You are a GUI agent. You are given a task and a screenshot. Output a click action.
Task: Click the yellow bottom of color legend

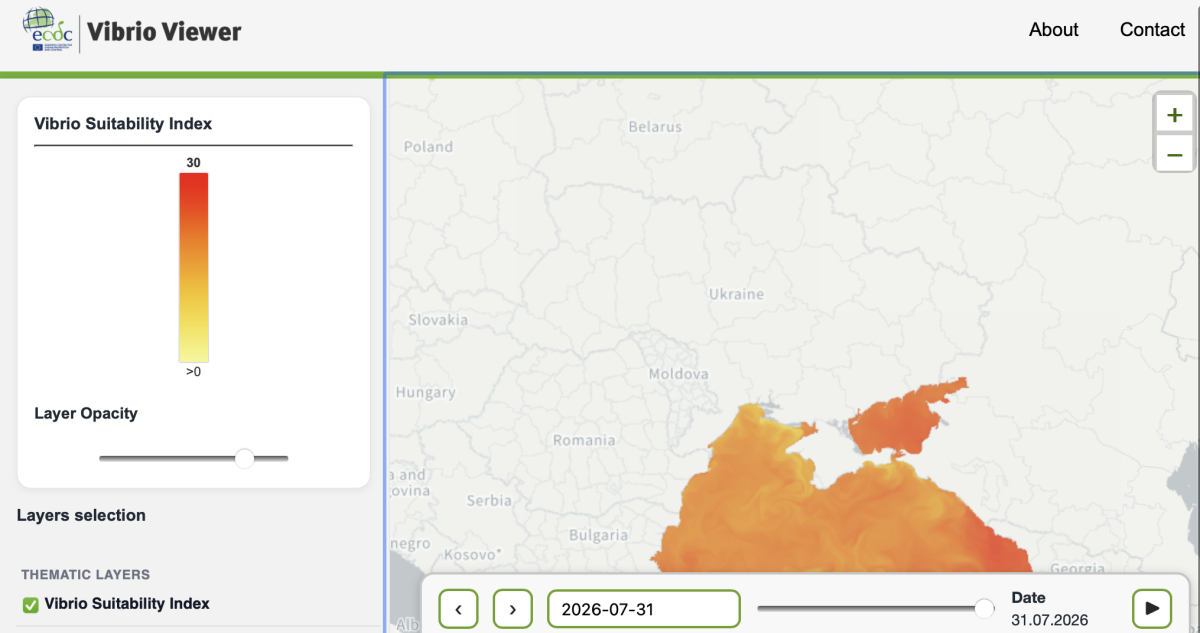(x=194, y=352)
